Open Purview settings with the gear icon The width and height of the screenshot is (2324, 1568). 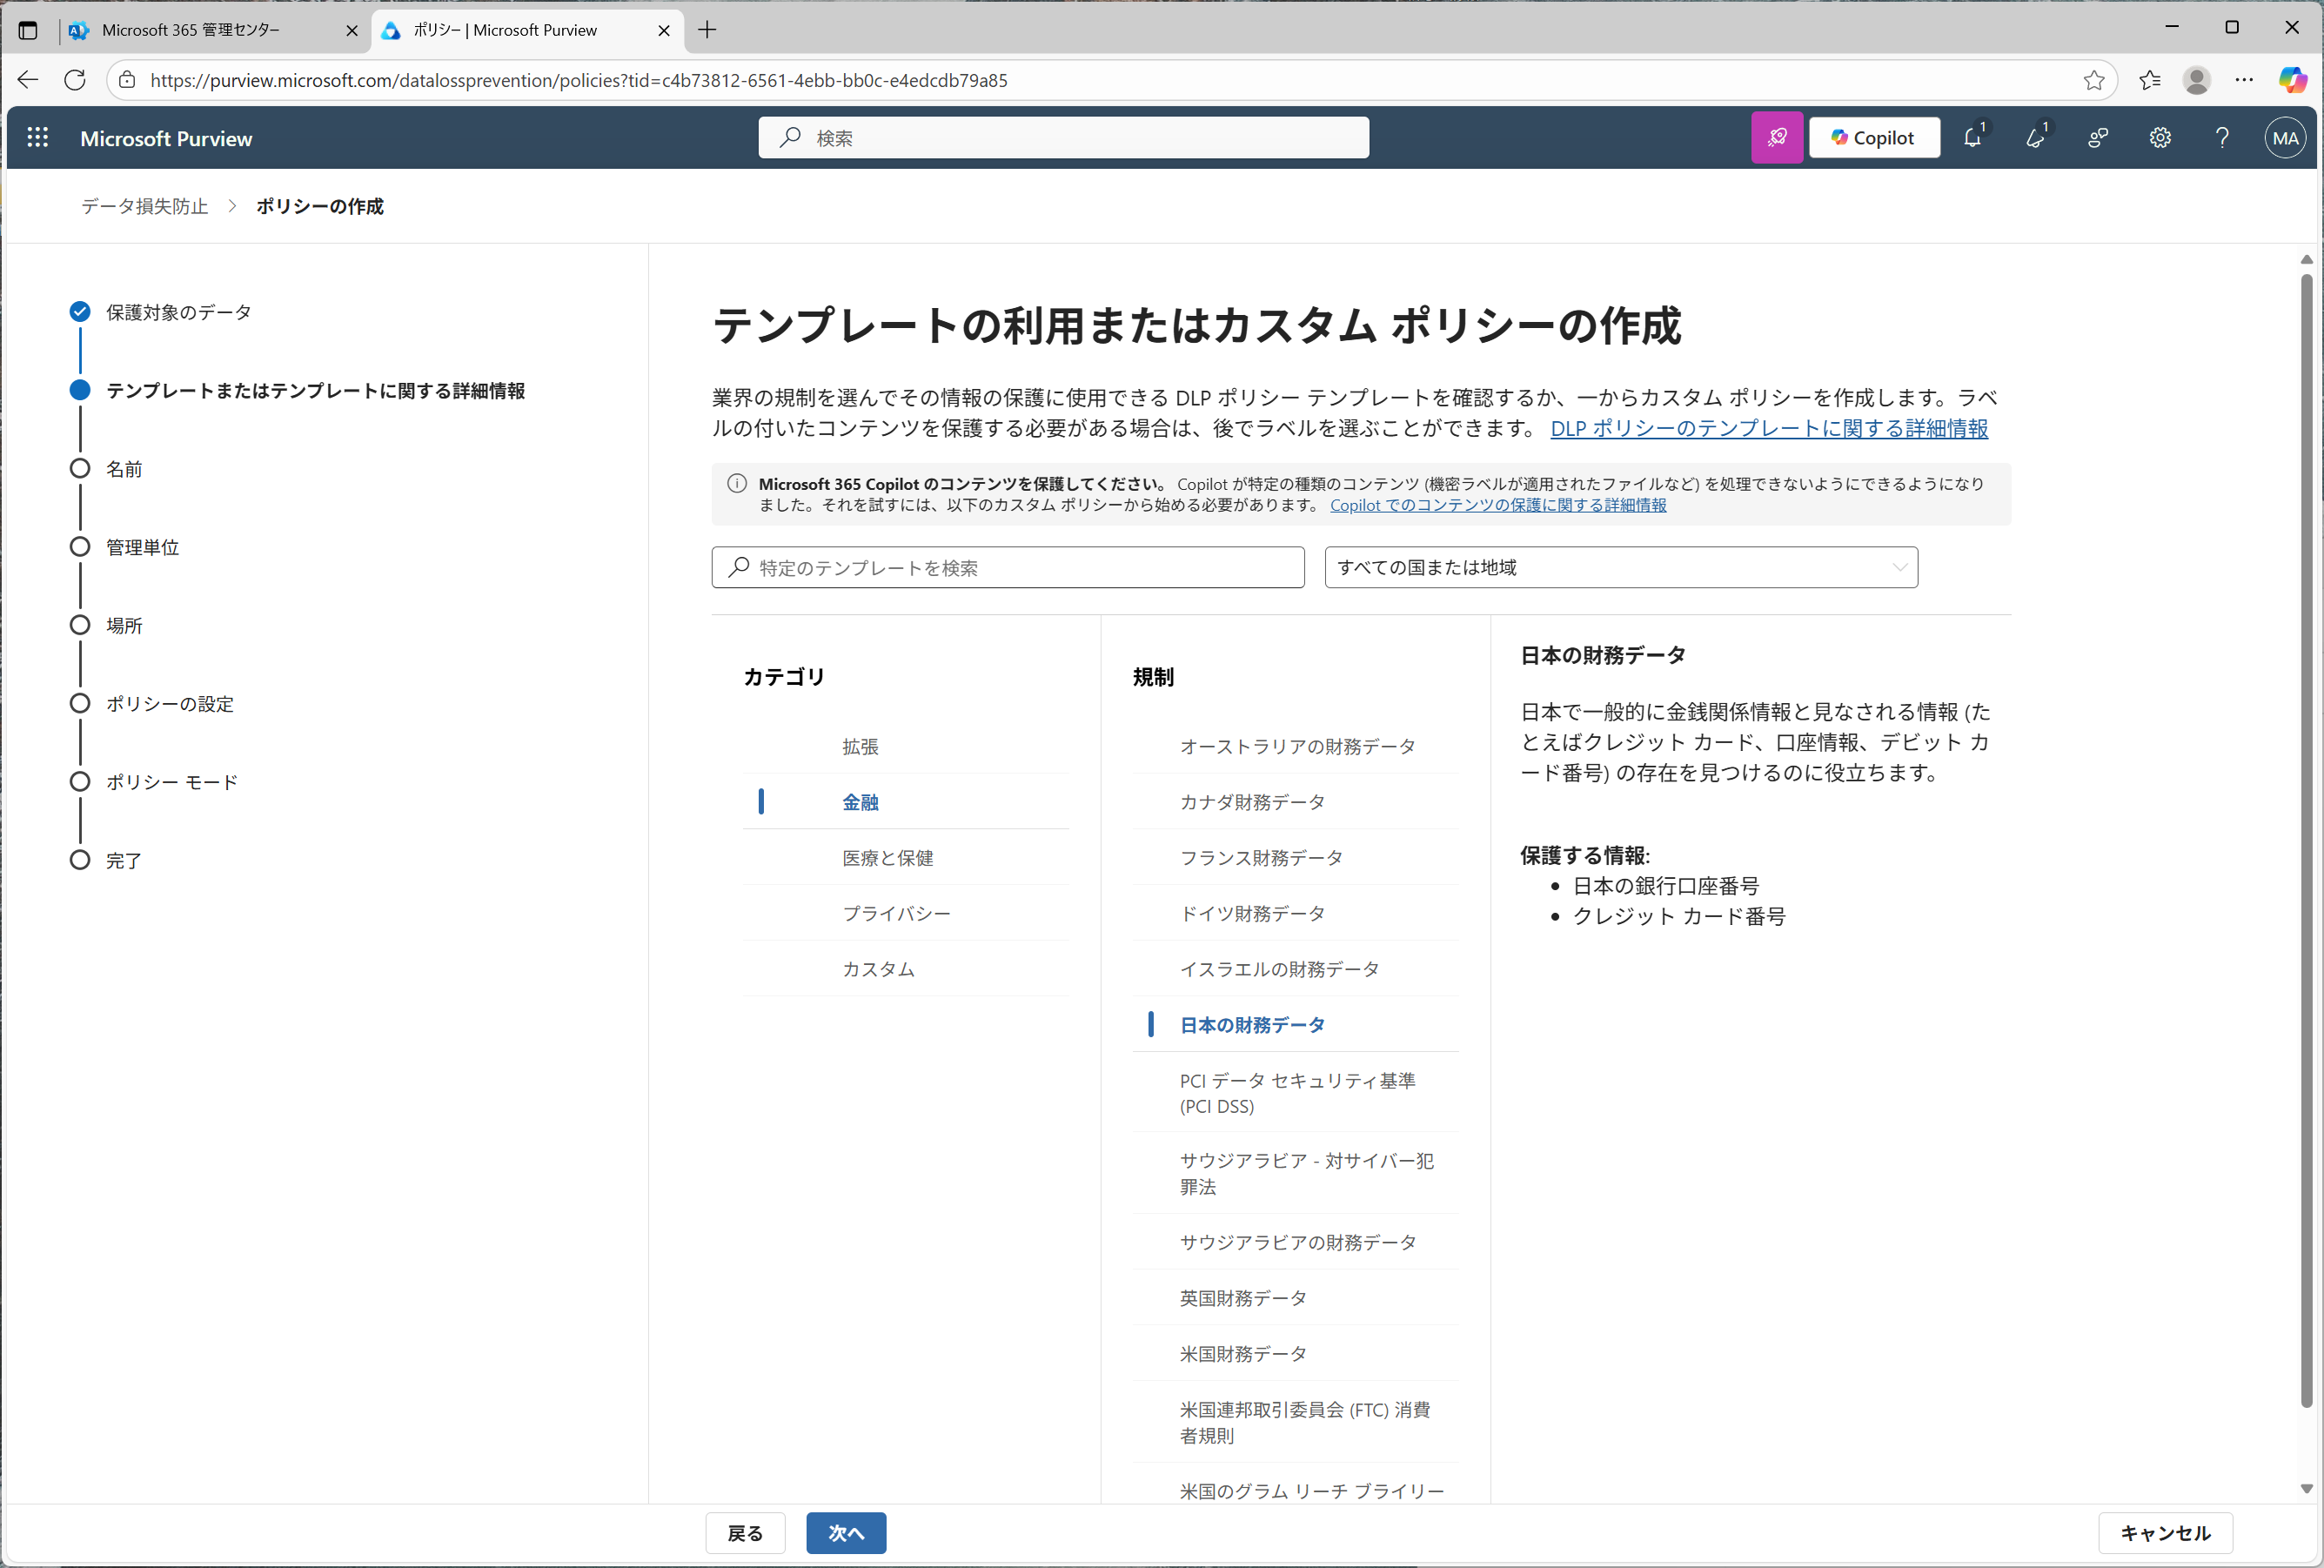tap(2160, 137)
